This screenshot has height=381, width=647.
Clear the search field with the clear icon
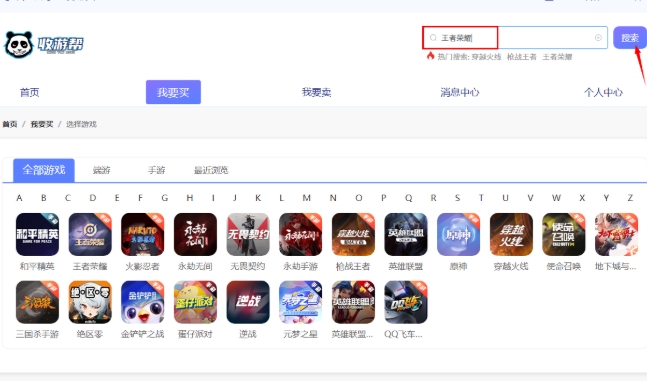point(598,38)
